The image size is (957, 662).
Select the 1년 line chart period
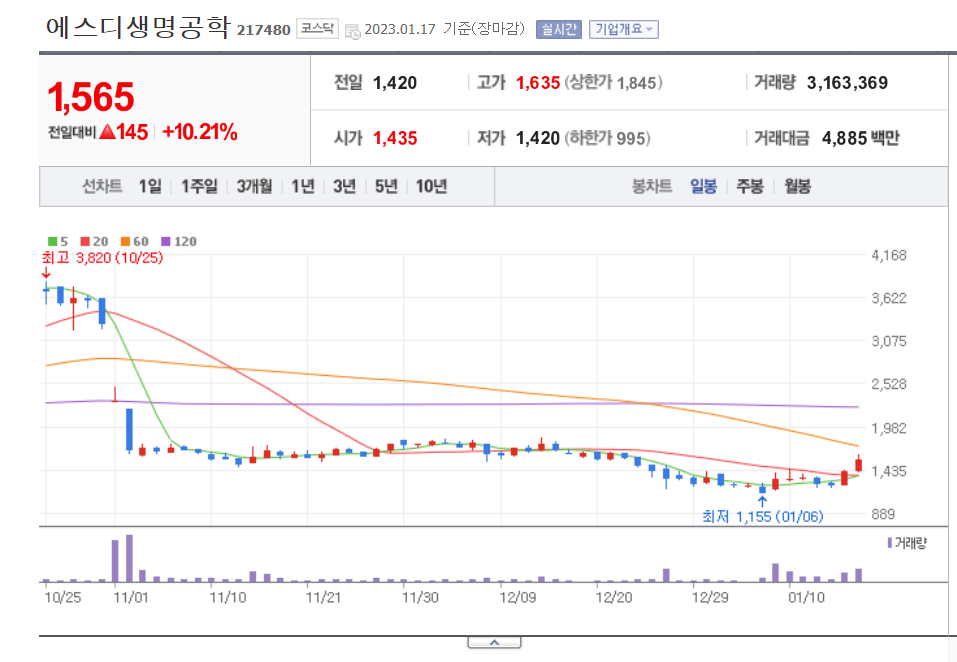[x=302, y=186]
